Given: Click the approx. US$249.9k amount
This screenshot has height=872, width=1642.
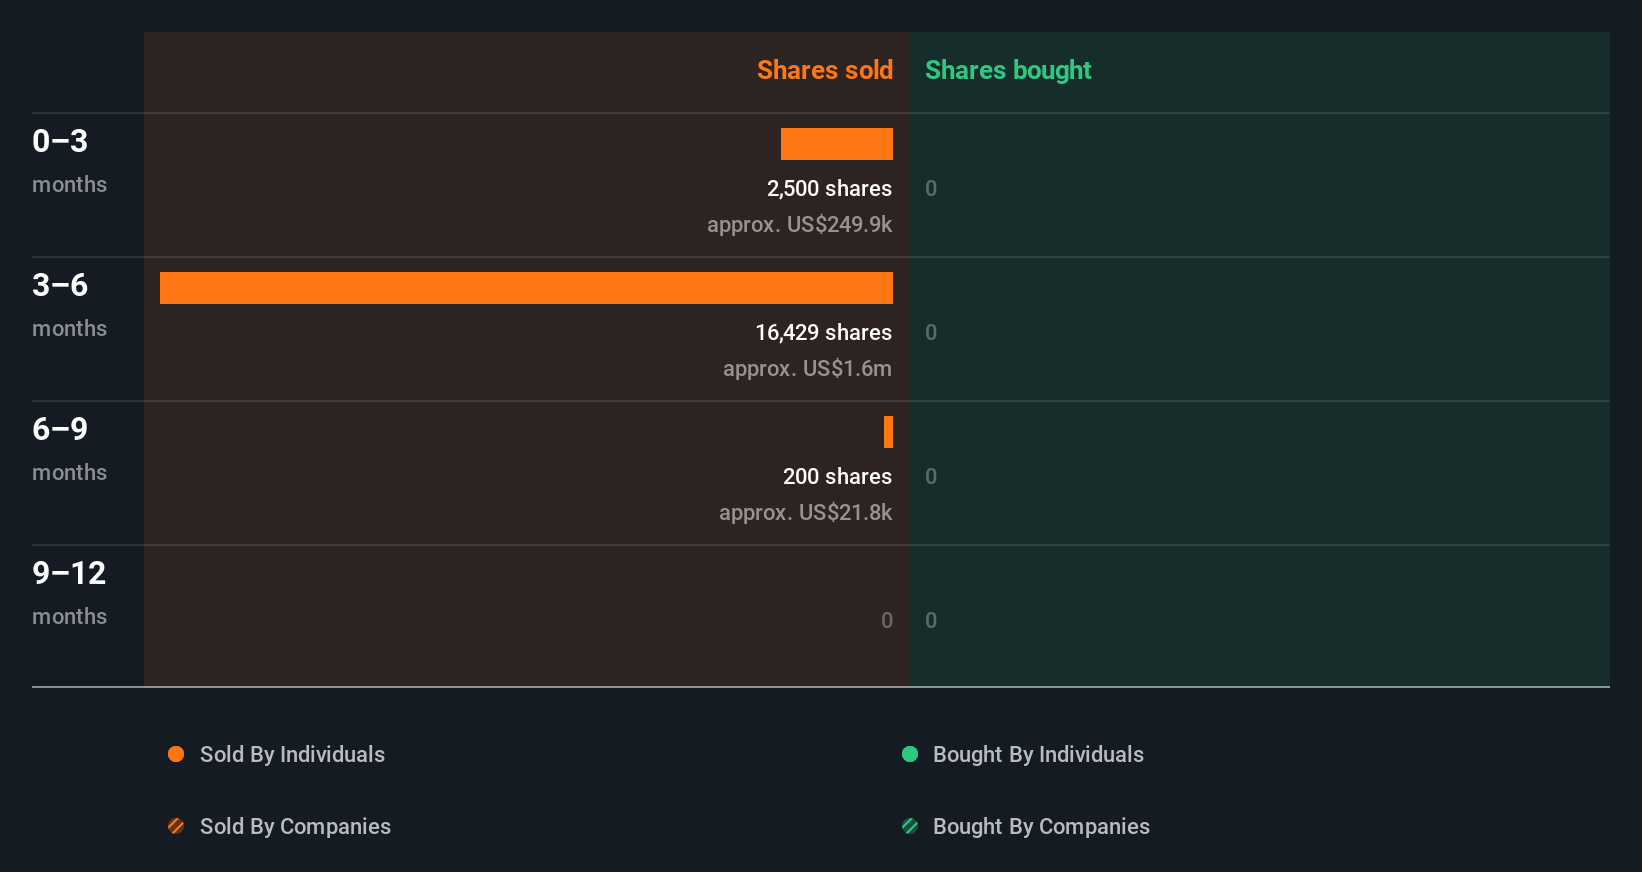Looking at the screenshot, I should point(799,224).
